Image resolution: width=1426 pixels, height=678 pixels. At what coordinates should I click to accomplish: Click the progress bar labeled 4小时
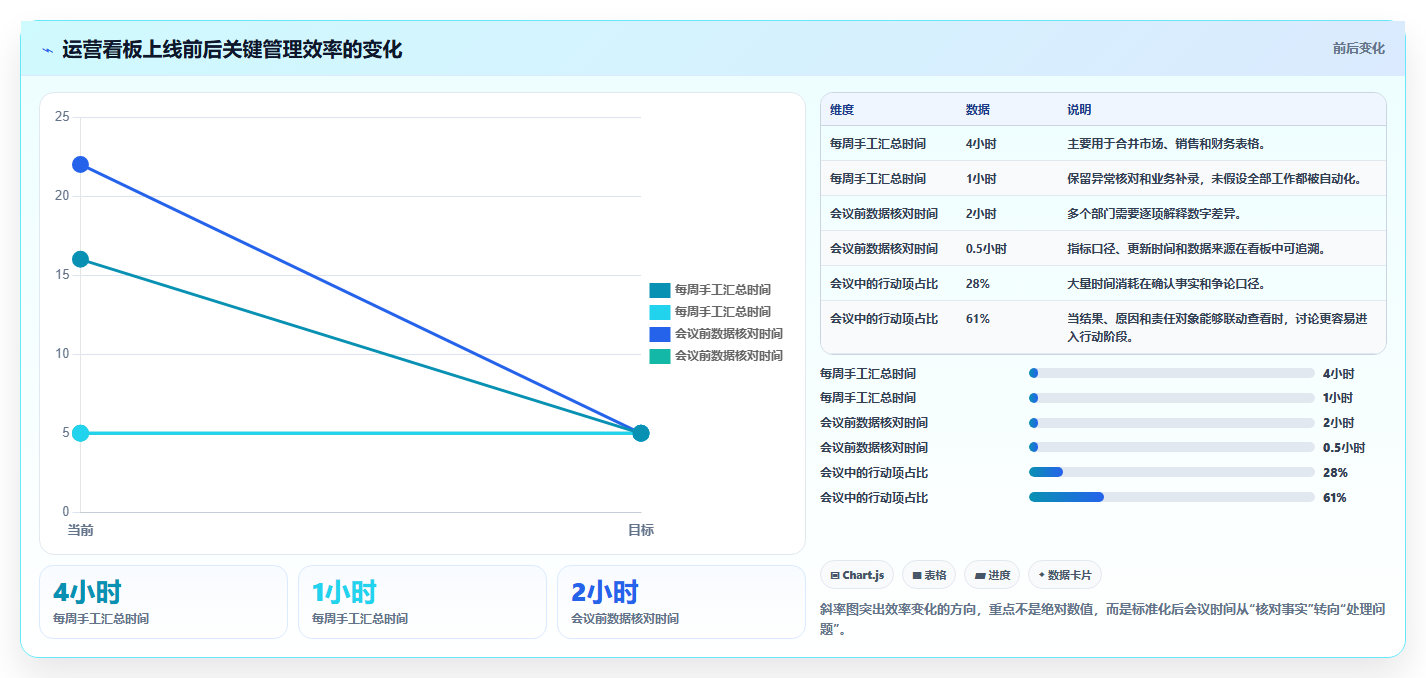[x=1171, y=373]
